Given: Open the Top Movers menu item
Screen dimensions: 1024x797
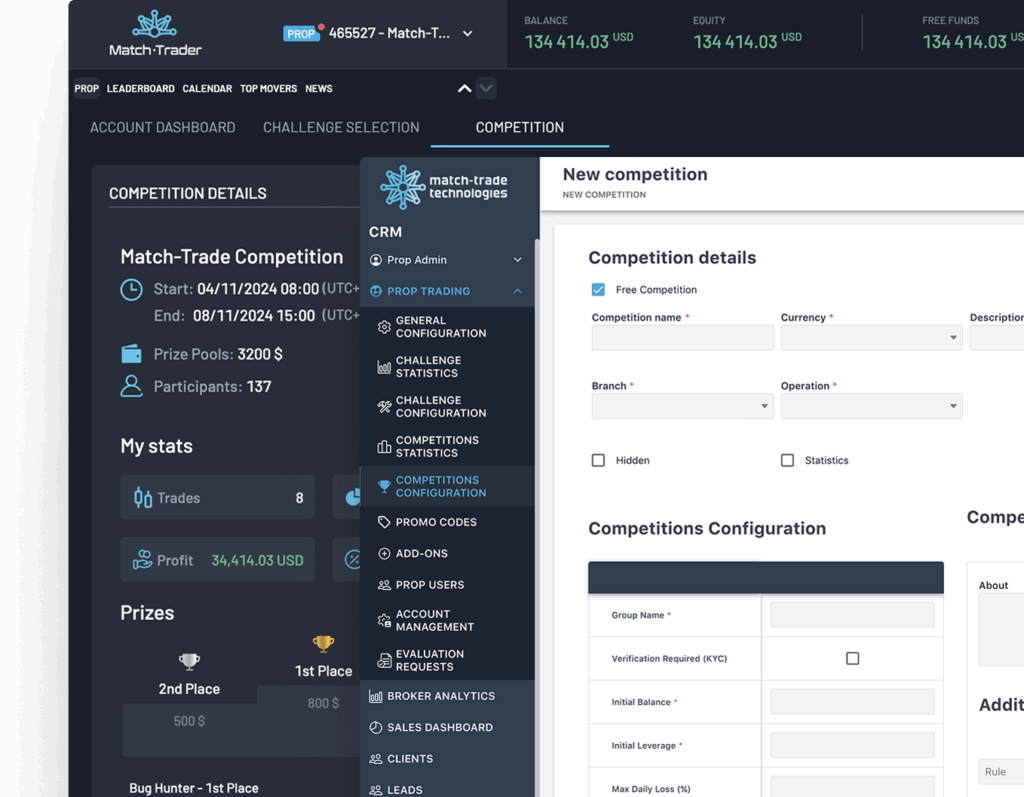Looking at the screenshot, I should pyautogui.click(x=268, y=88).
